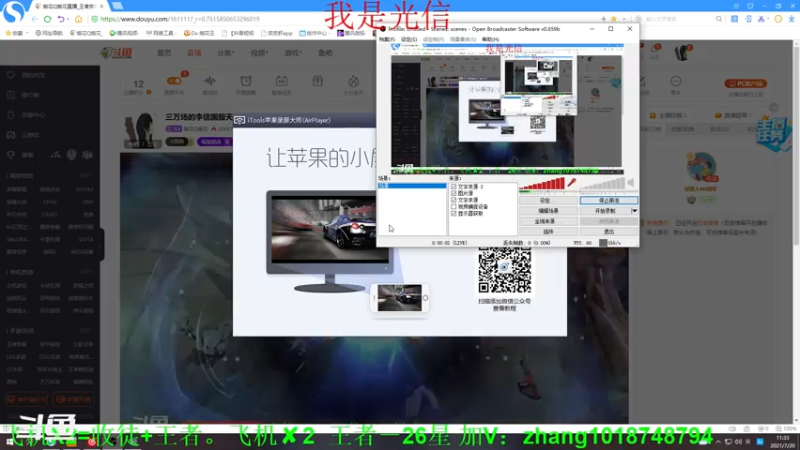Click the browser address bar URL
The height and width of the screenshot is (450, 800).
coord(180,19)
